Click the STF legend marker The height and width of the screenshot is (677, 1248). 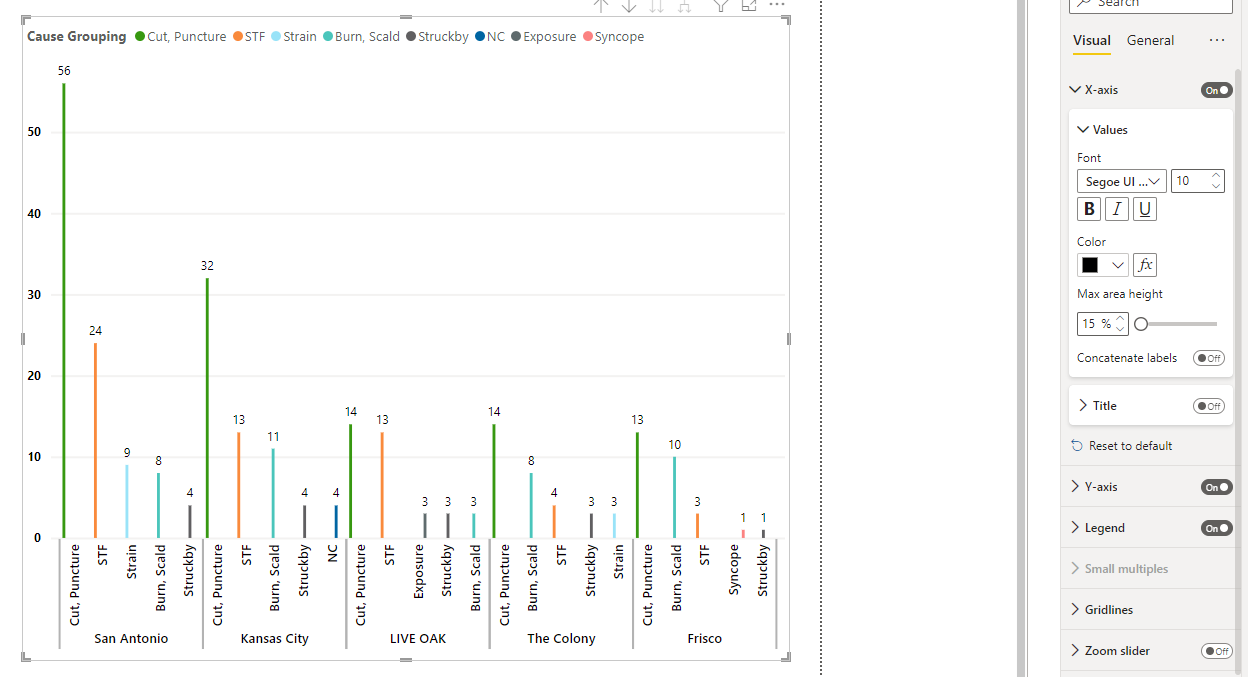238,37
